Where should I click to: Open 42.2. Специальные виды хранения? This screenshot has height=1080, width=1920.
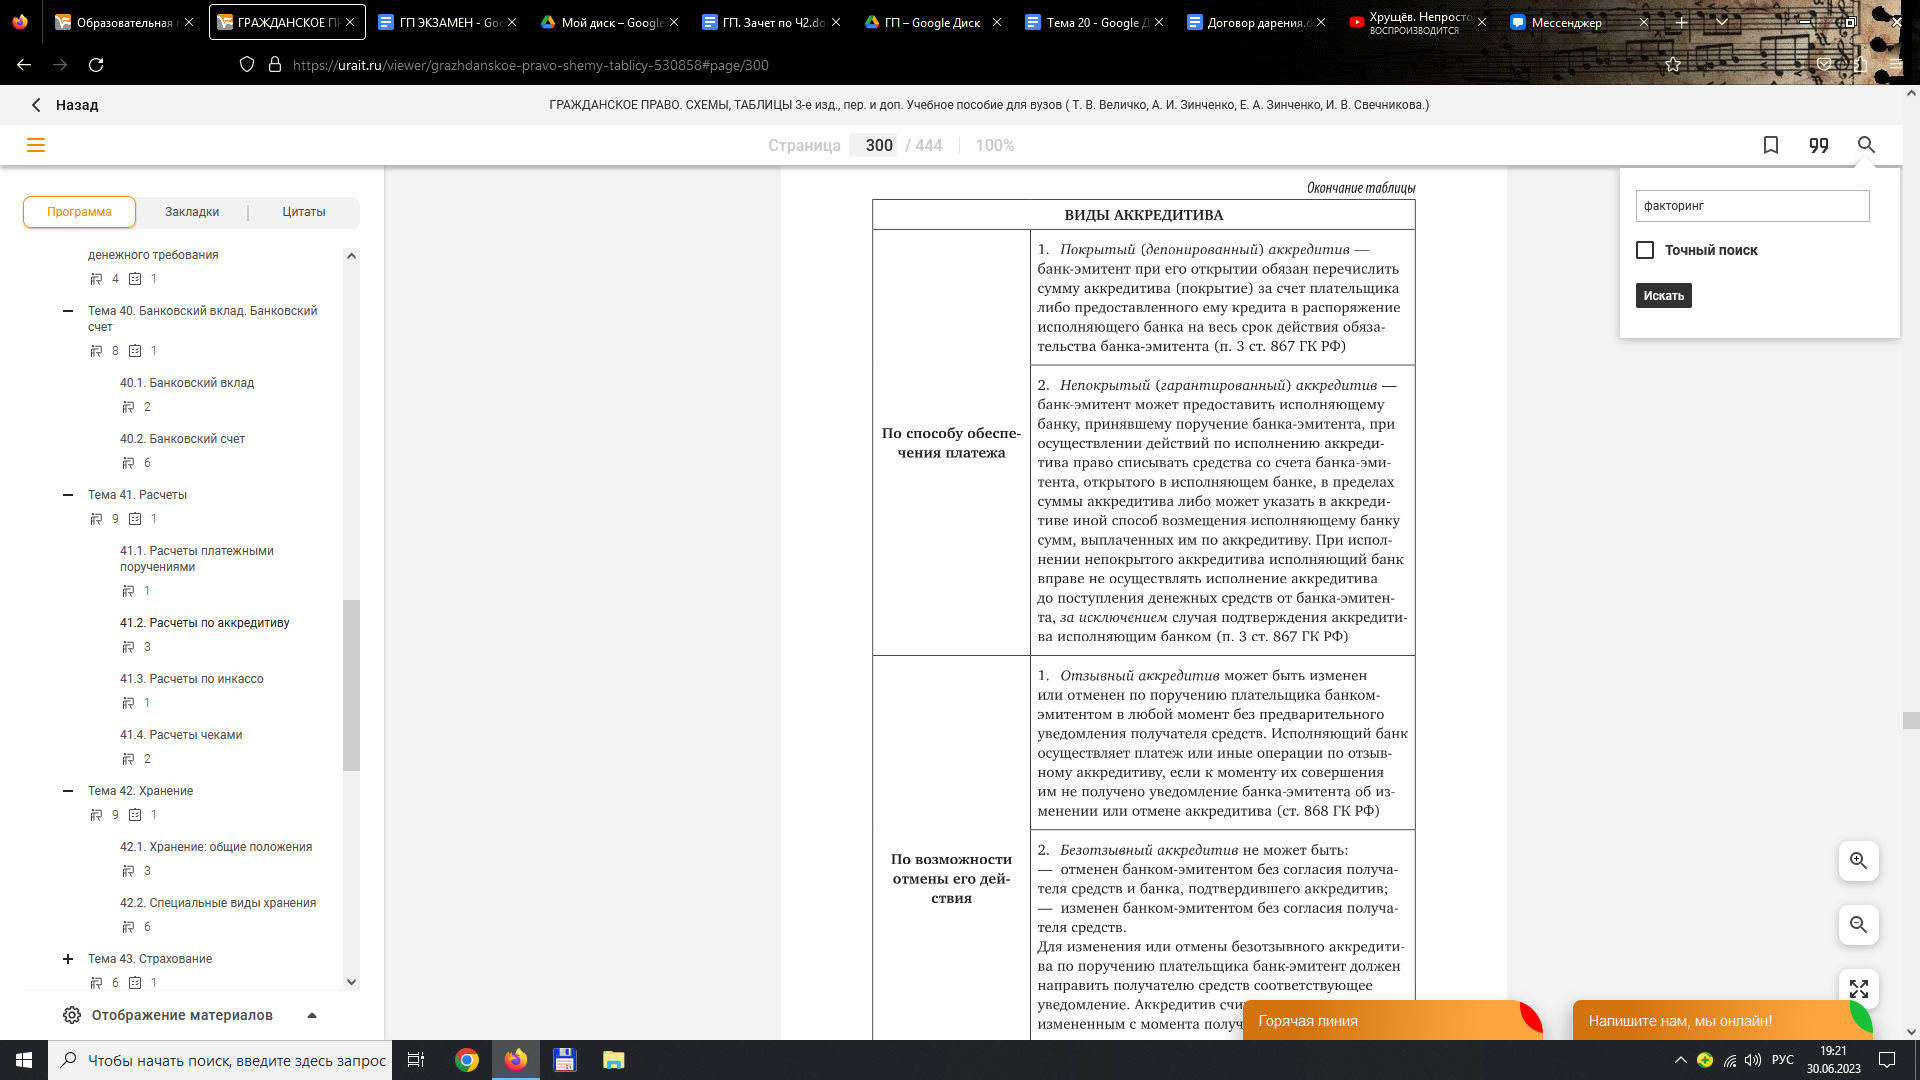click(218, 903)
